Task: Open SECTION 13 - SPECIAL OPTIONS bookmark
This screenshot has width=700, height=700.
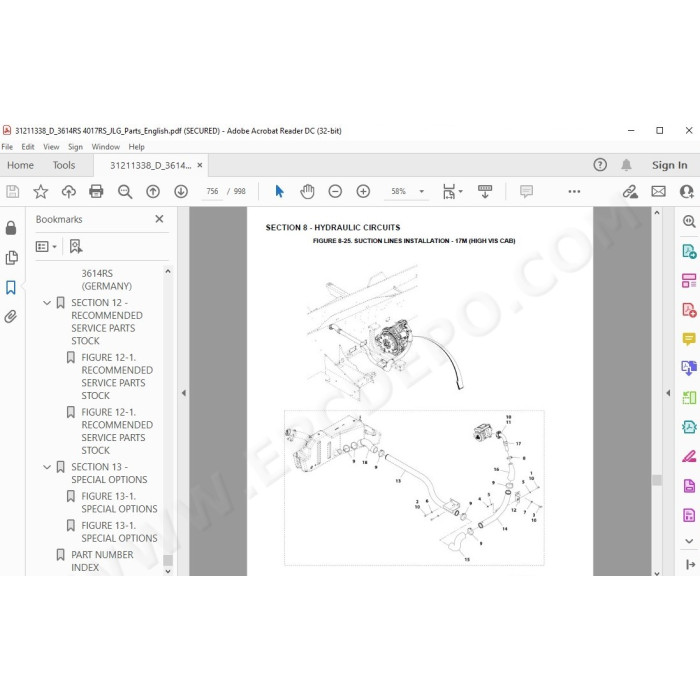Action: pos(109,473)
